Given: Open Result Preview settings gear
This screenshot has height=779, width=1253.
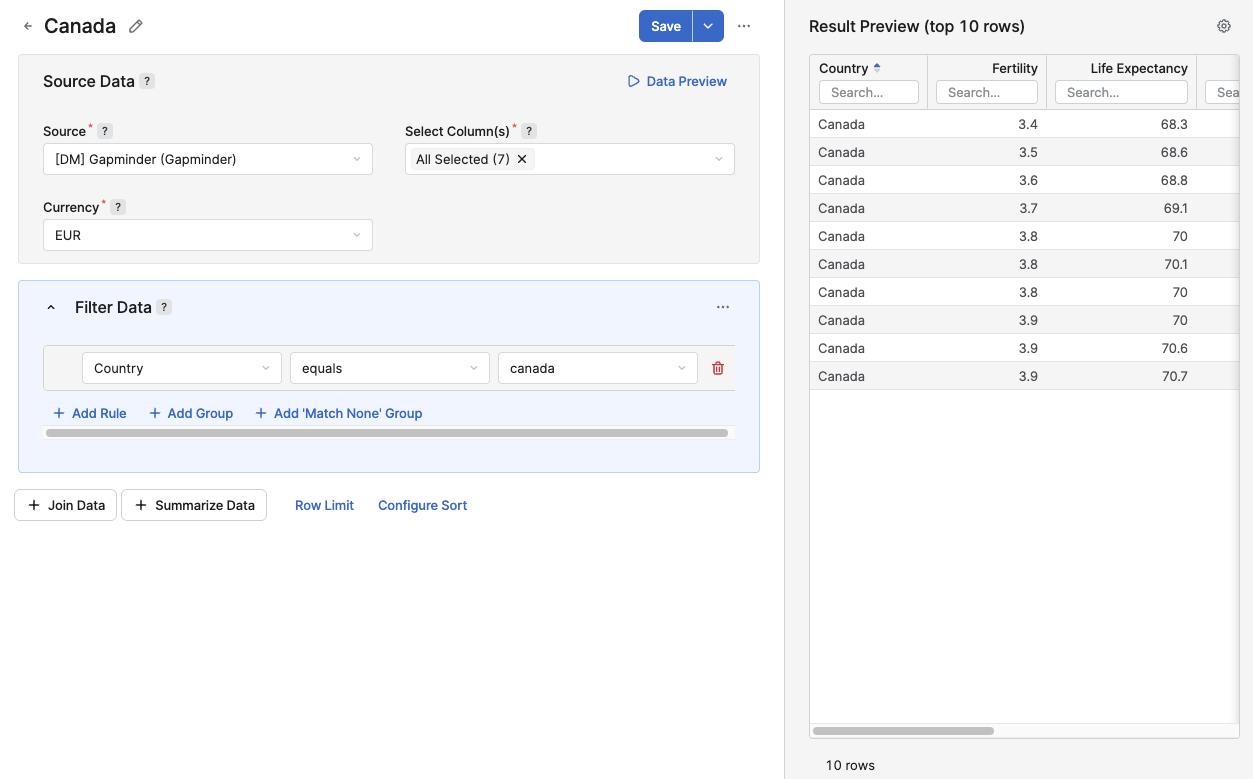Looking at the screenshot, I should click(x=1223, y=26).
